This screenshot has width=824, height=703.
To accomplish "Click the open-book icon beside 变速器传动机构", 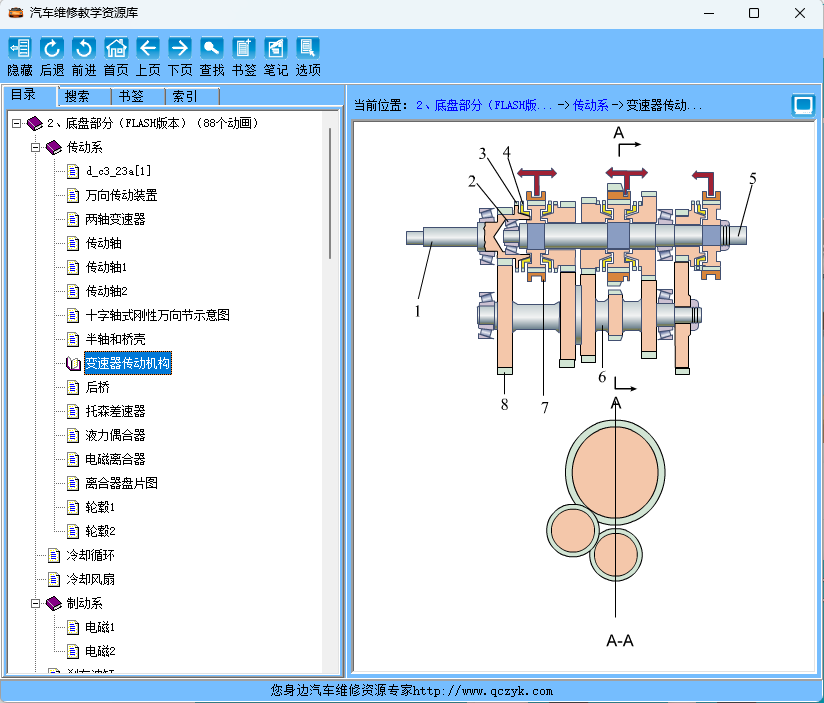I will pos(73,364).
